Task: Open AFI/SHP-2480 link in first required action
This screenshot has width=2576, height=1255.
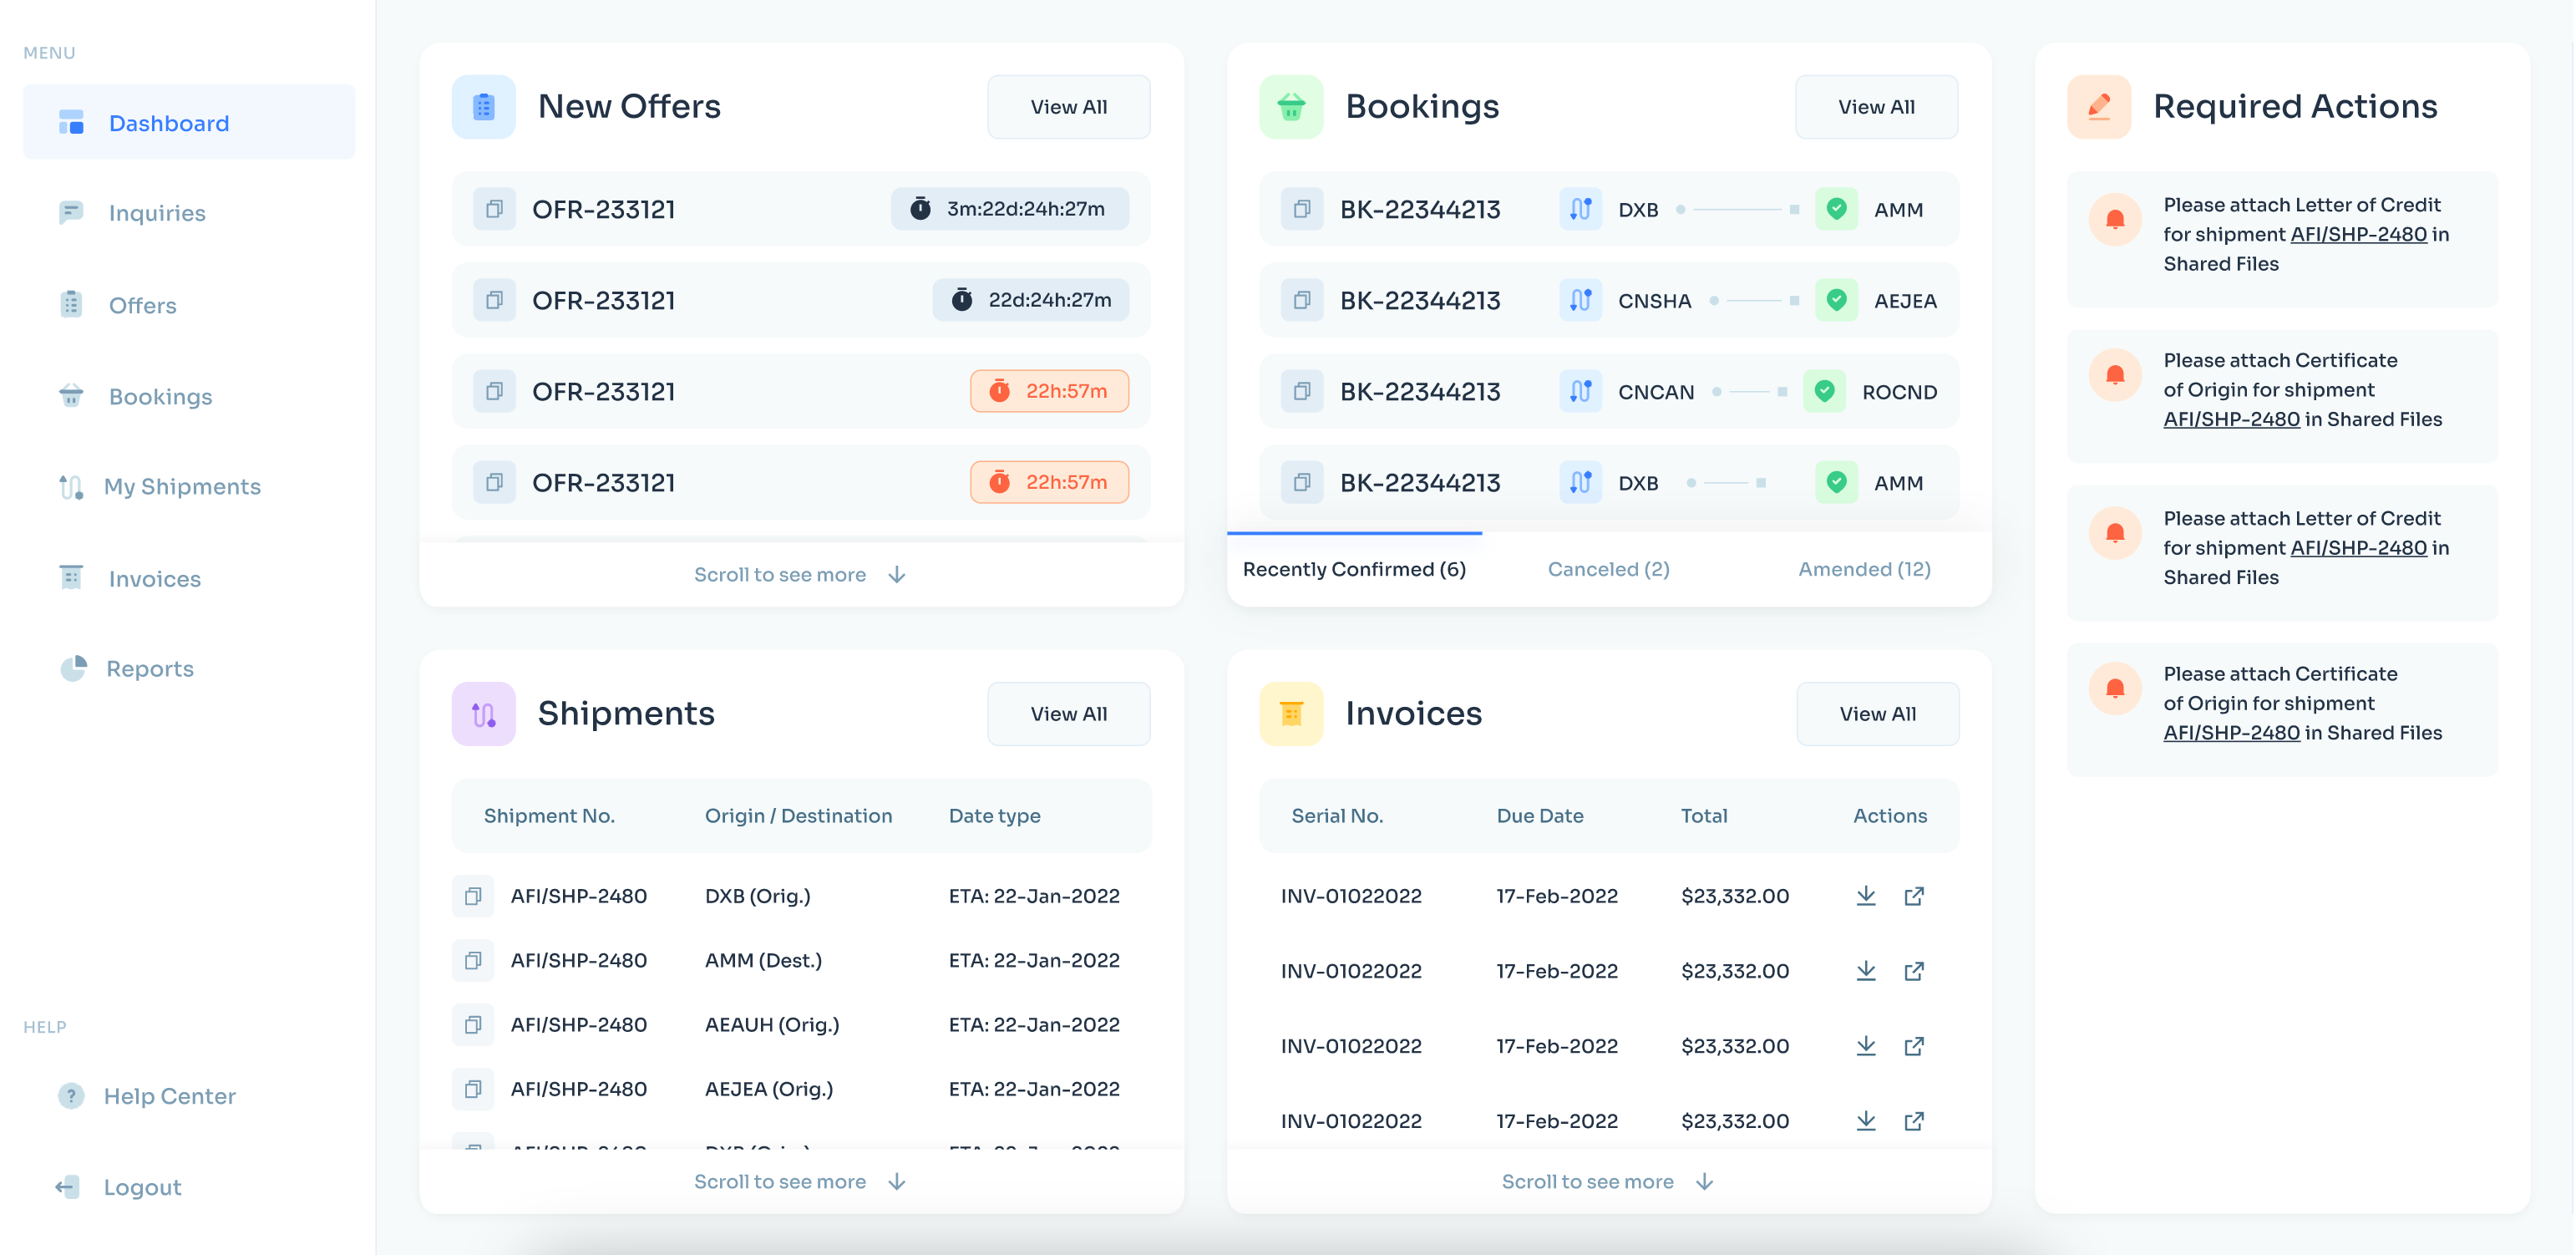Action: (x=2357, y=234)
